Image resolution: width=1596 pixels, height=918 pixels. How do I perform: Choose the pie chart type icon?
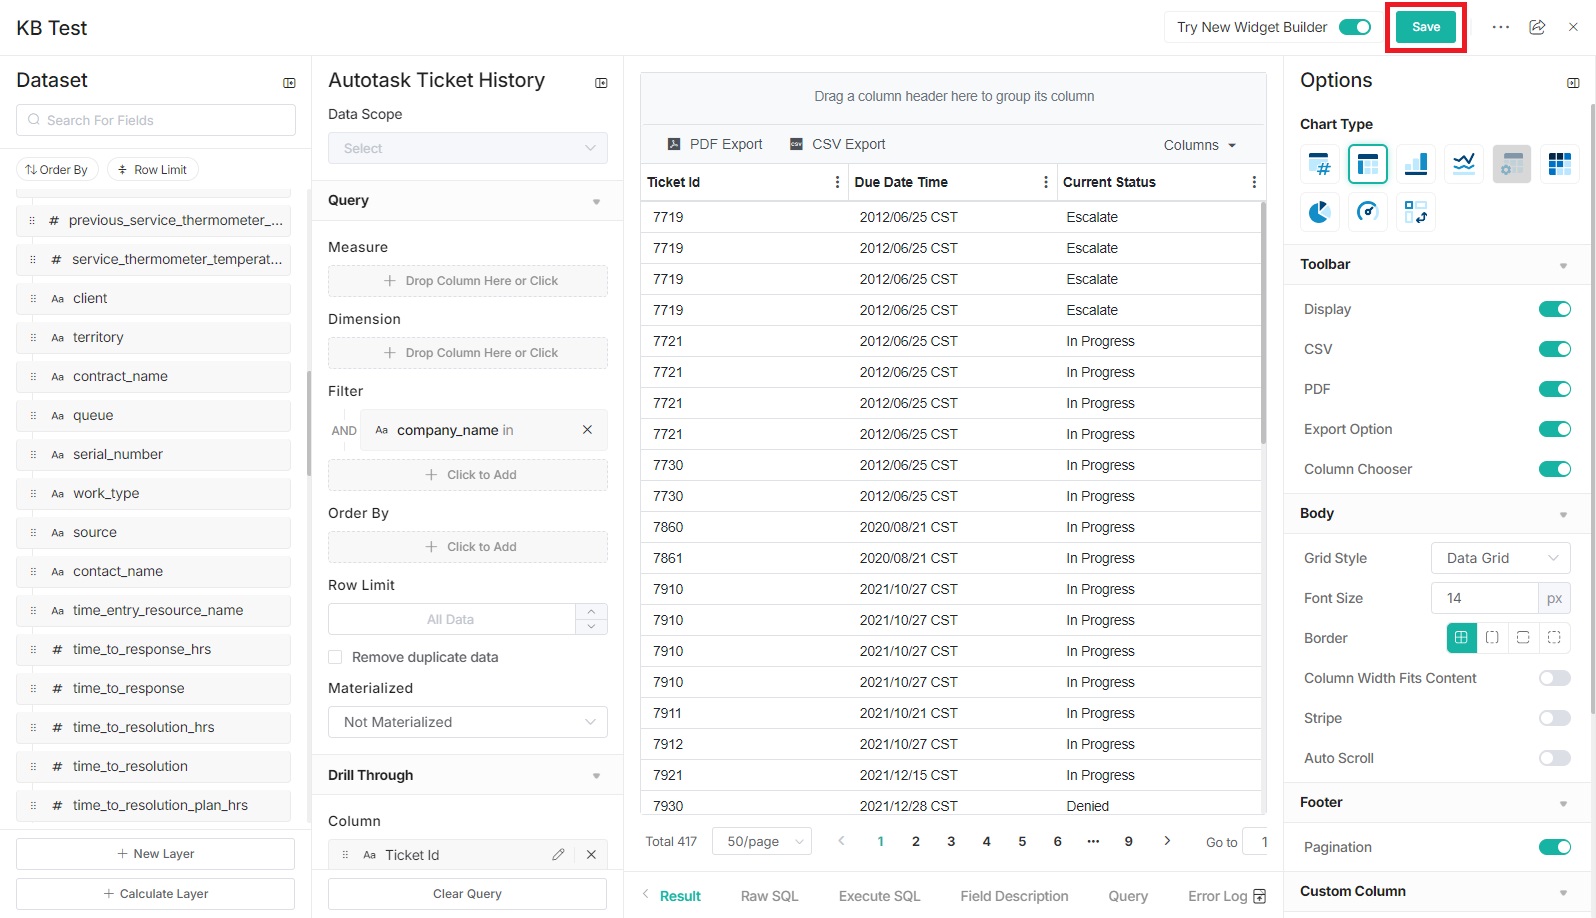pyautogui.click(x=1319, y=212)
